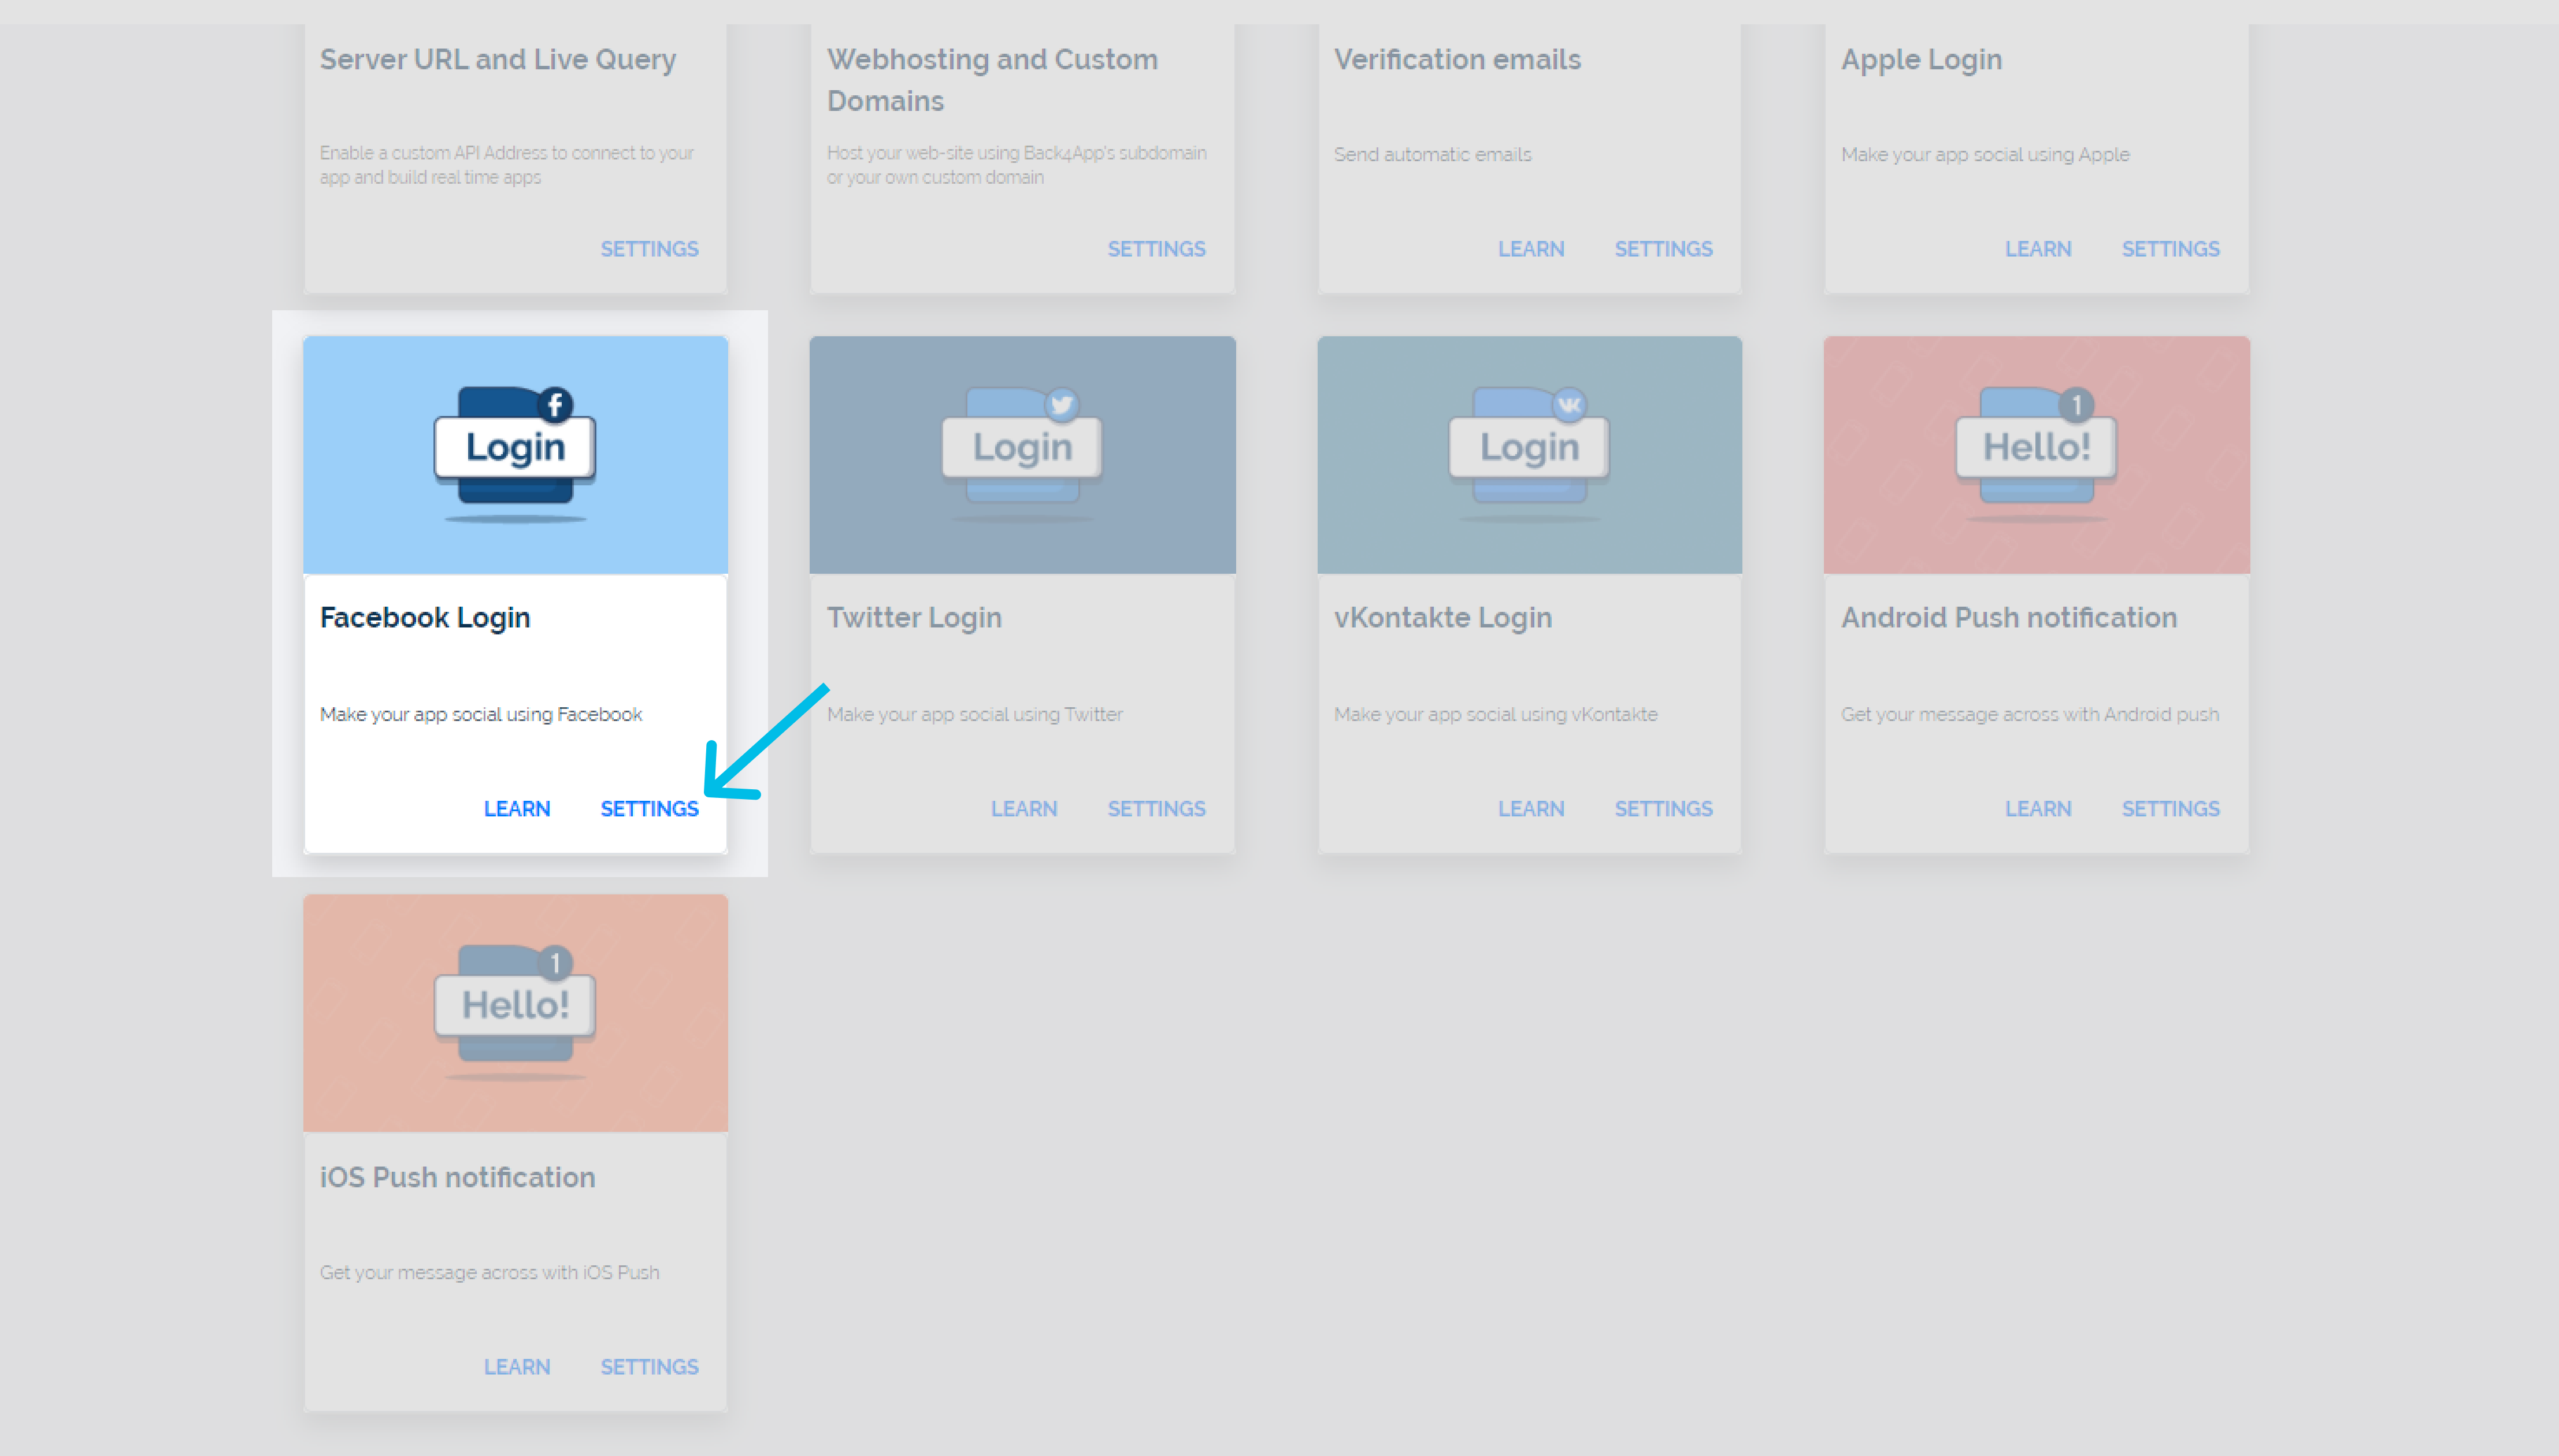Click LEARN on Apple Login card
The image size is (2559, 1456).
pyautogui.click(x=2038, y=248)
